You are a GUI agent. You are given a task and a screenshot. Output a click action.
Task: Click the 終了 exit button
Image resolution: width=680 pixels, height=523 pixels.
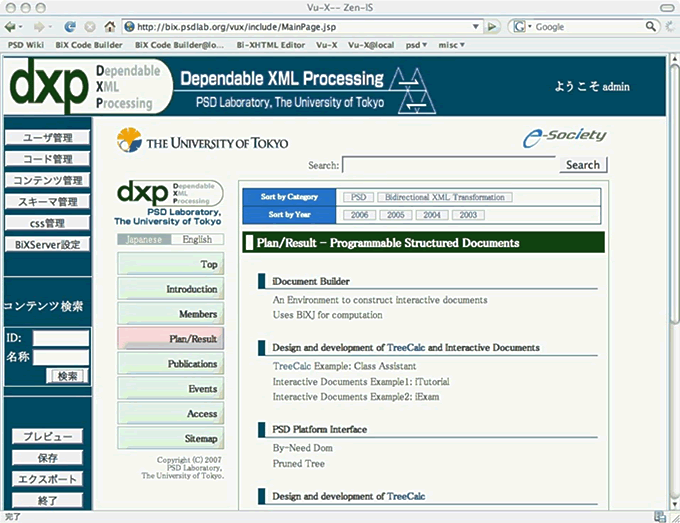(47, 500)
